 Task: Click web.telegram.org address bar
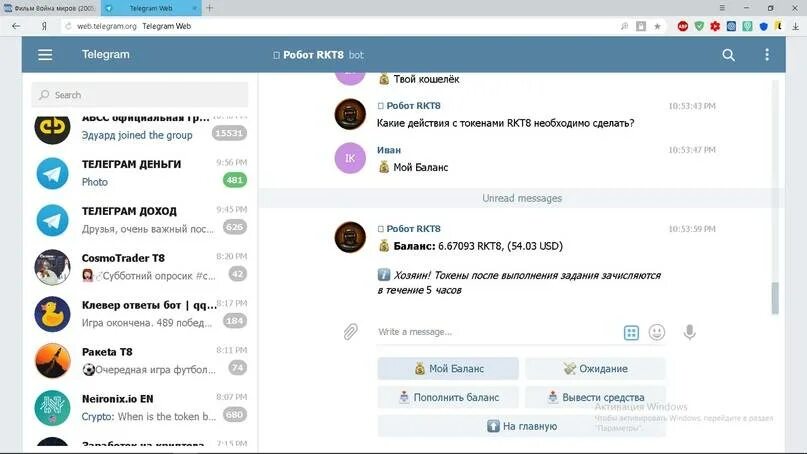[107, 26]
